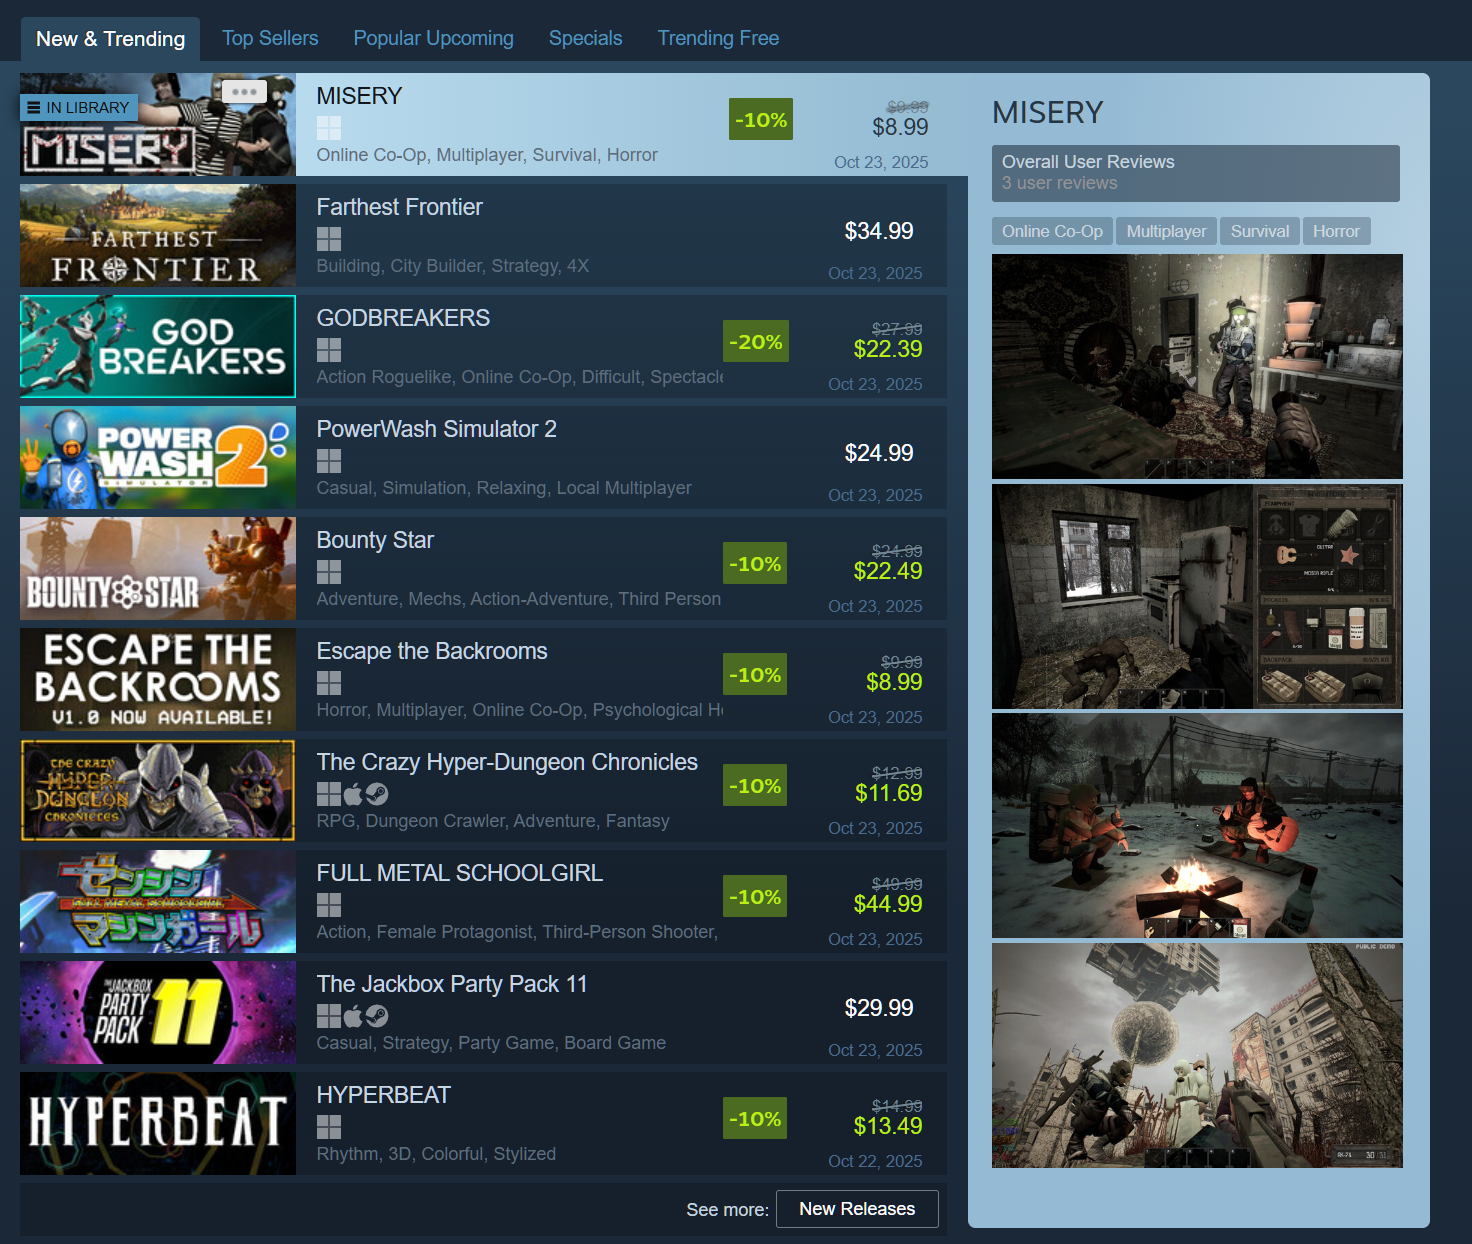Click the Online Co-Op tag in preview

click(x=1052, y=231)
